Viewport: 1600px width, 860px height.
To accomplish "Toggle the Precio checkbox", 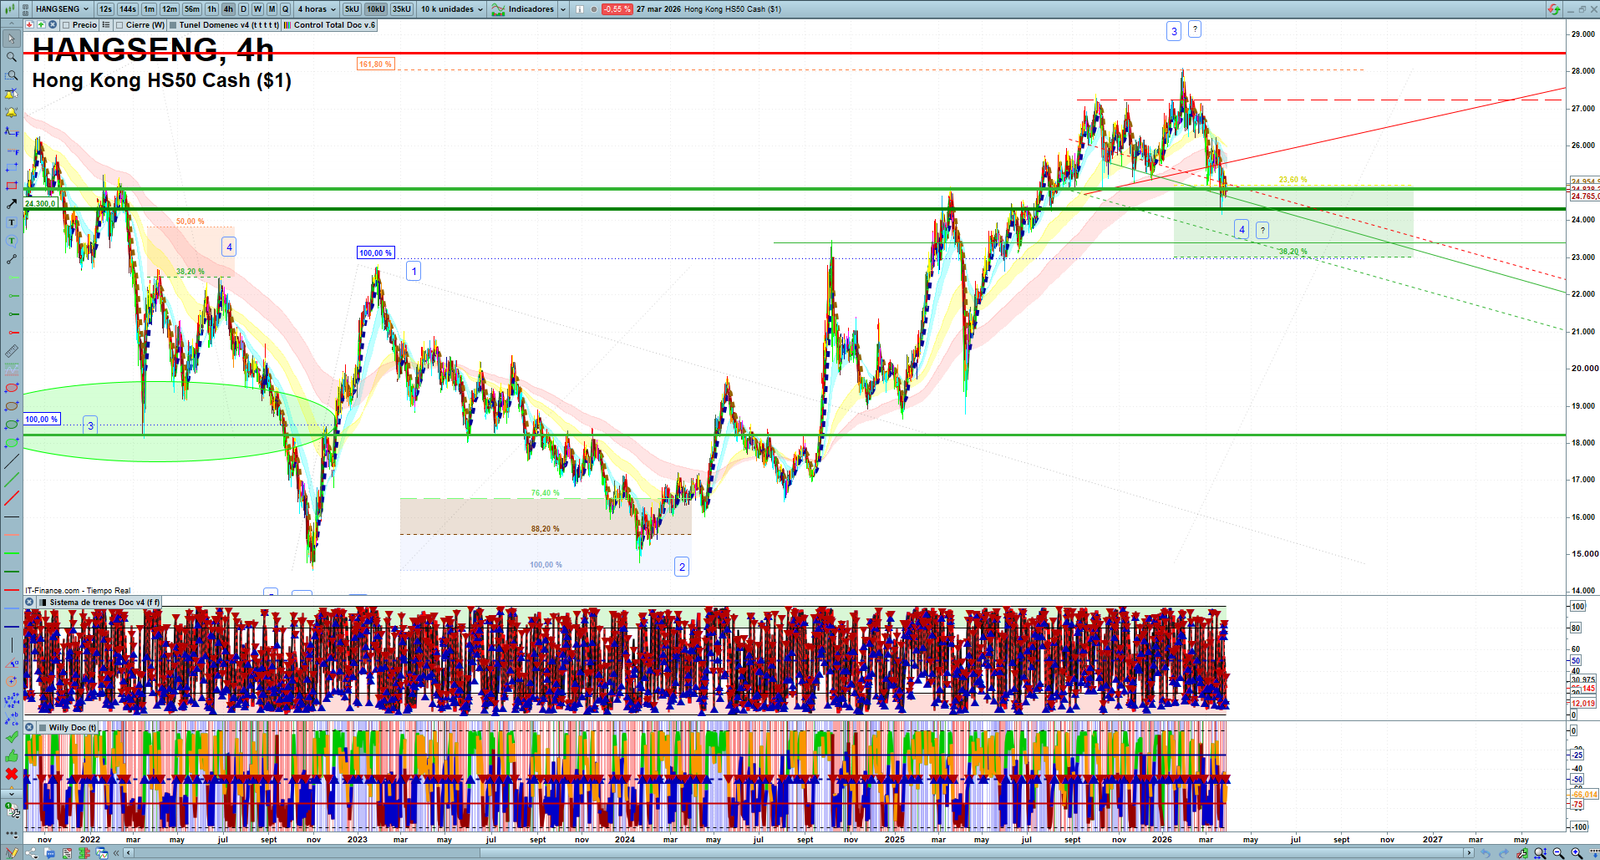I will click(66, 25).
